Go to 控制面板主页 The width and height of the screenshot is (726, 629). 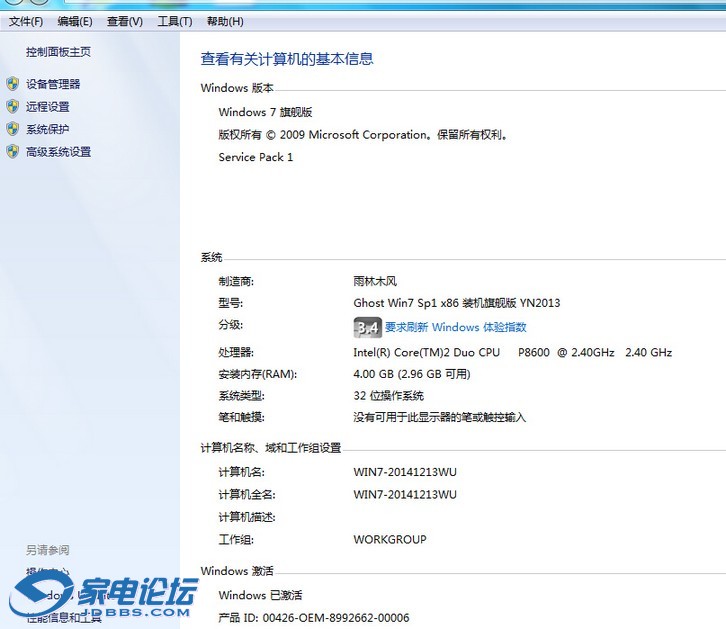58,52
